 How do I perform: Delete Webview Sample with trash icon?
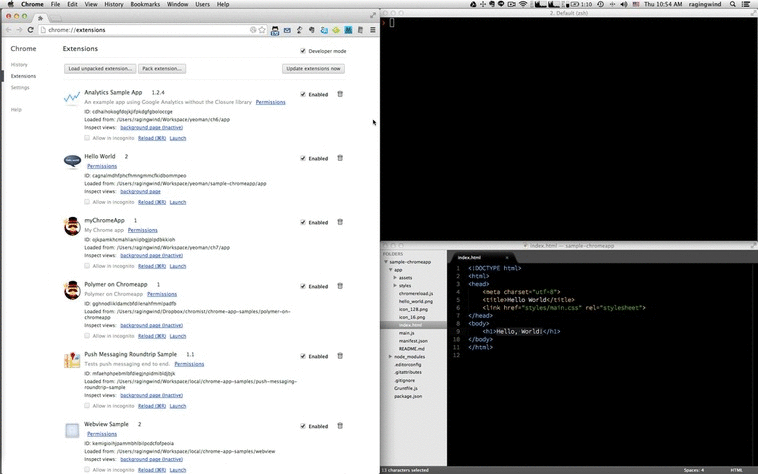click(x=340, y=426)
